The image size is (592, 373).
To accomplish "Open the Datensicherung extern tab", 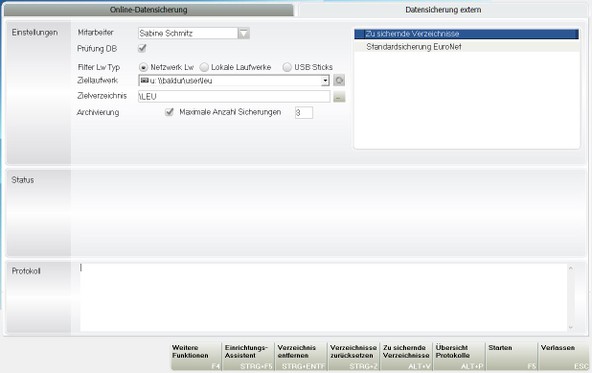I will (x=443, y=10).
